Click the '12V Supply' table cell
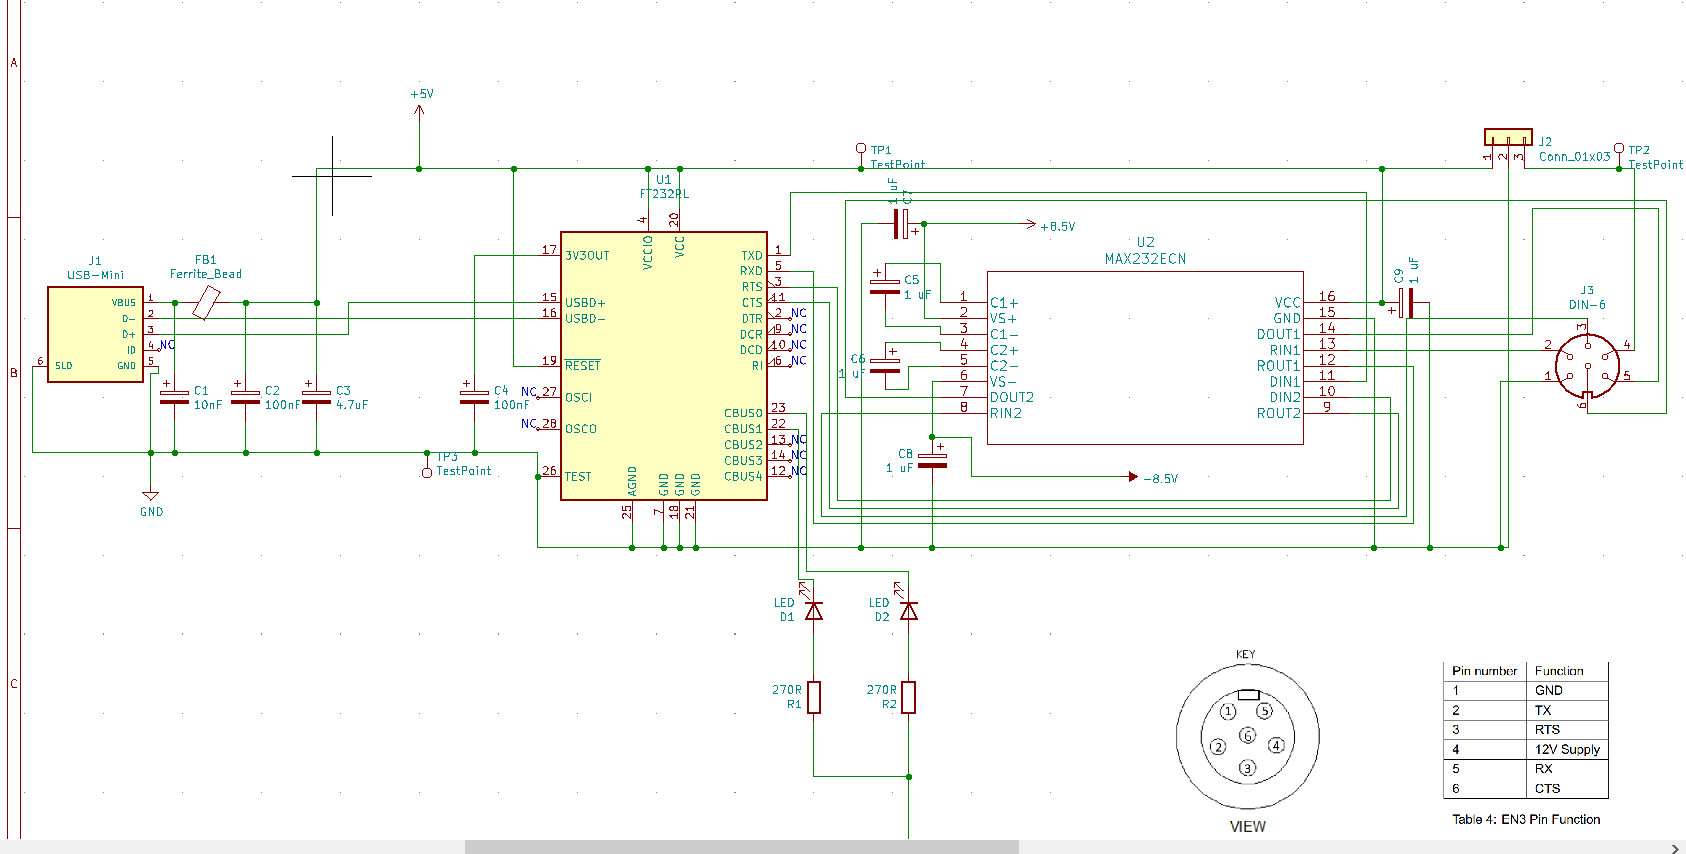The height and width of the screenshot is (854, 1686). tap(1567, 749)
